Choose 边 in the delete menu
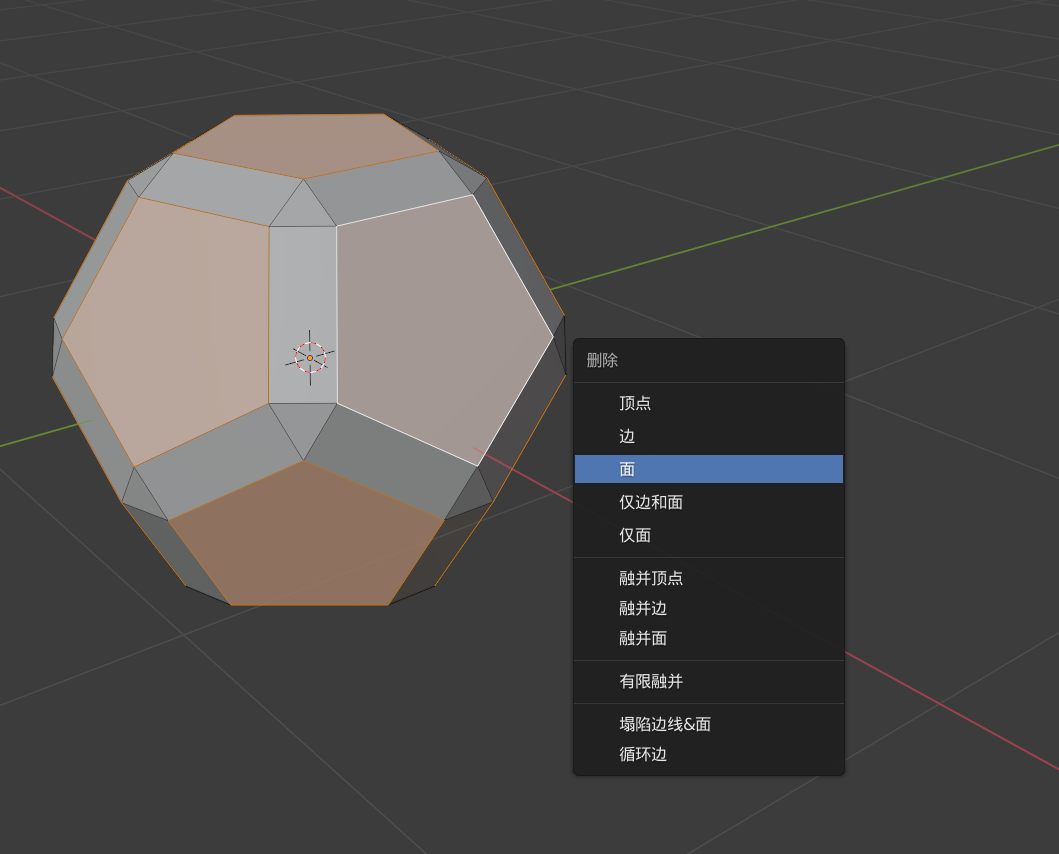Image resolution: width=1059 pixels, height=854 pixels. 708,436
